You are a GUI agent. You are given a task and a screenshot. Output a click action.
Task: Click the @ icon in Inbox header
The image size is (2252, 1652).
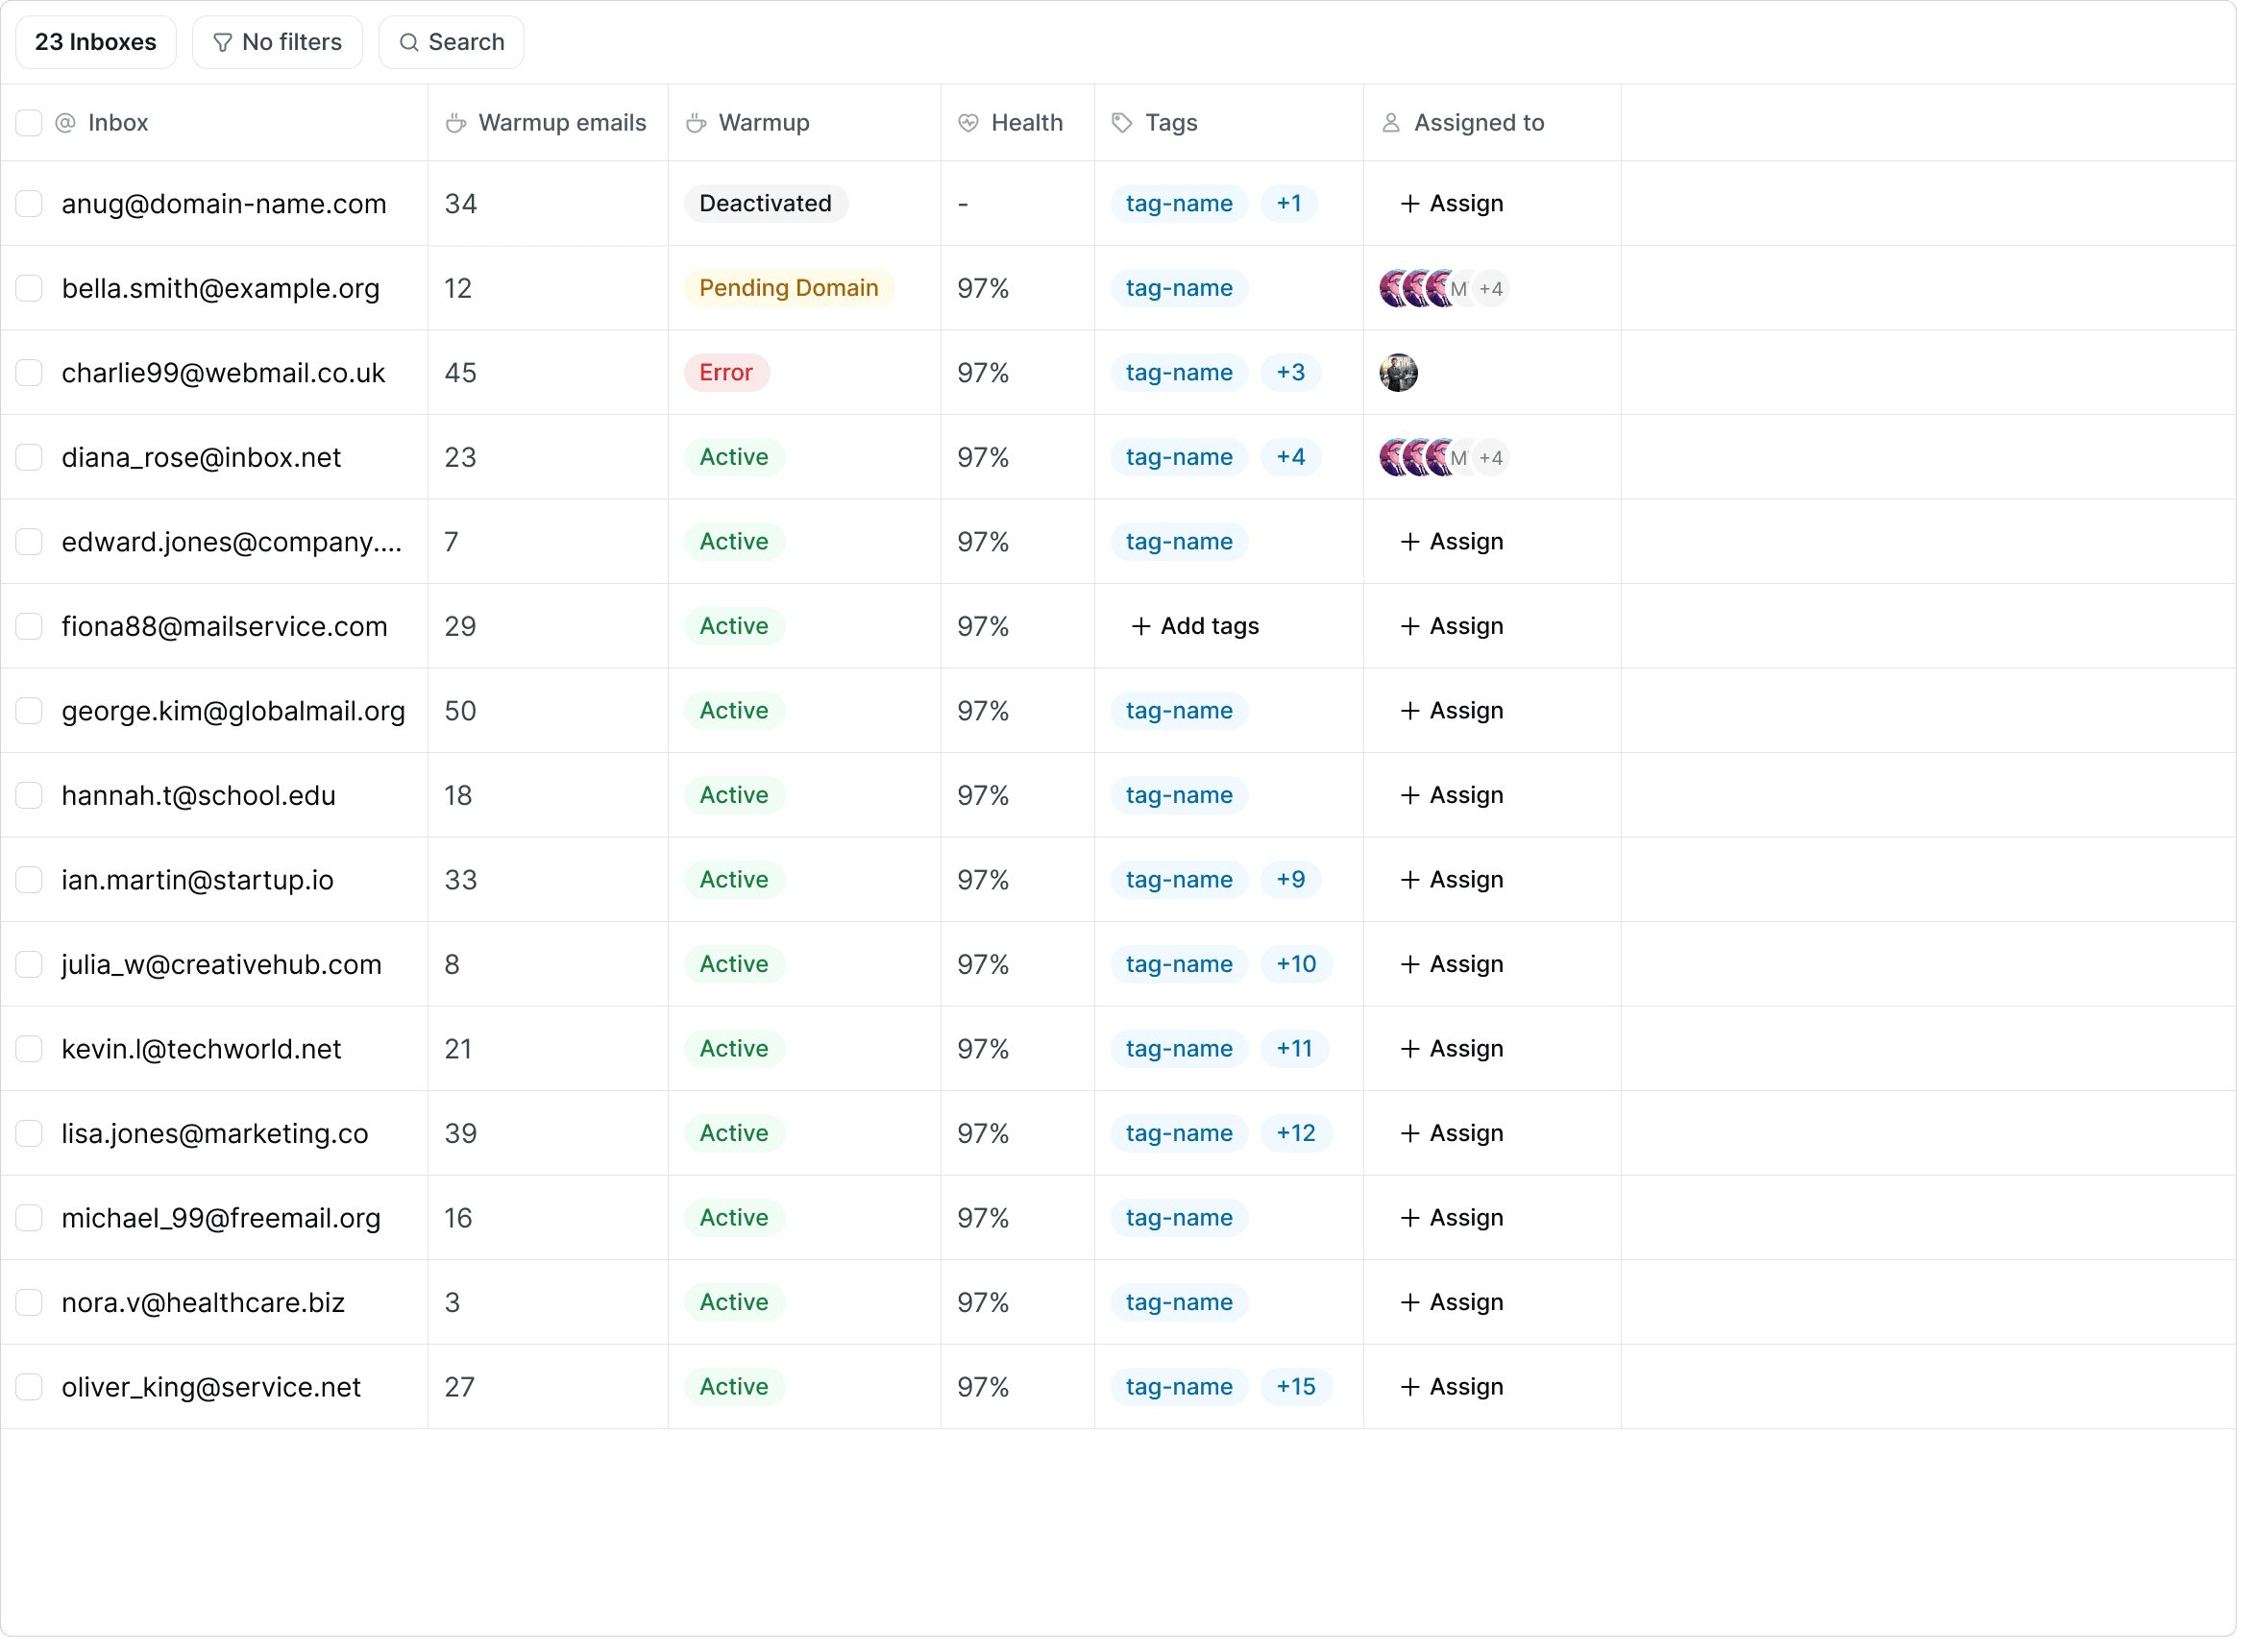pos(65,123)
